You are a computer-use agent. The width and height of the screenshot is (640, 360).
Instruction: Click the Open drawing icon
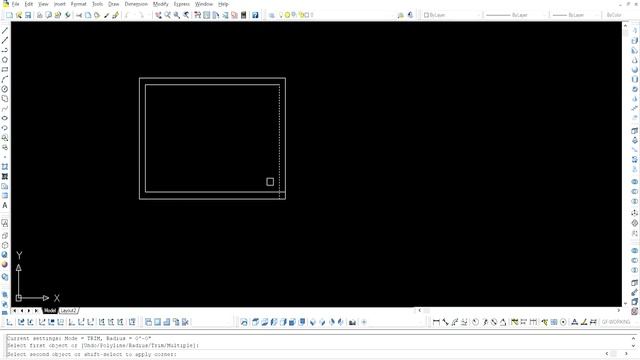(x=19, y=15)
